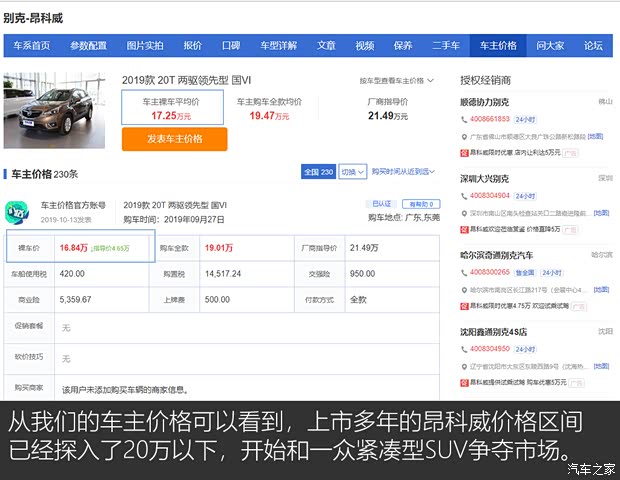
Task: Click 购车全款 19.01万 value
Action: coord(219,248)
